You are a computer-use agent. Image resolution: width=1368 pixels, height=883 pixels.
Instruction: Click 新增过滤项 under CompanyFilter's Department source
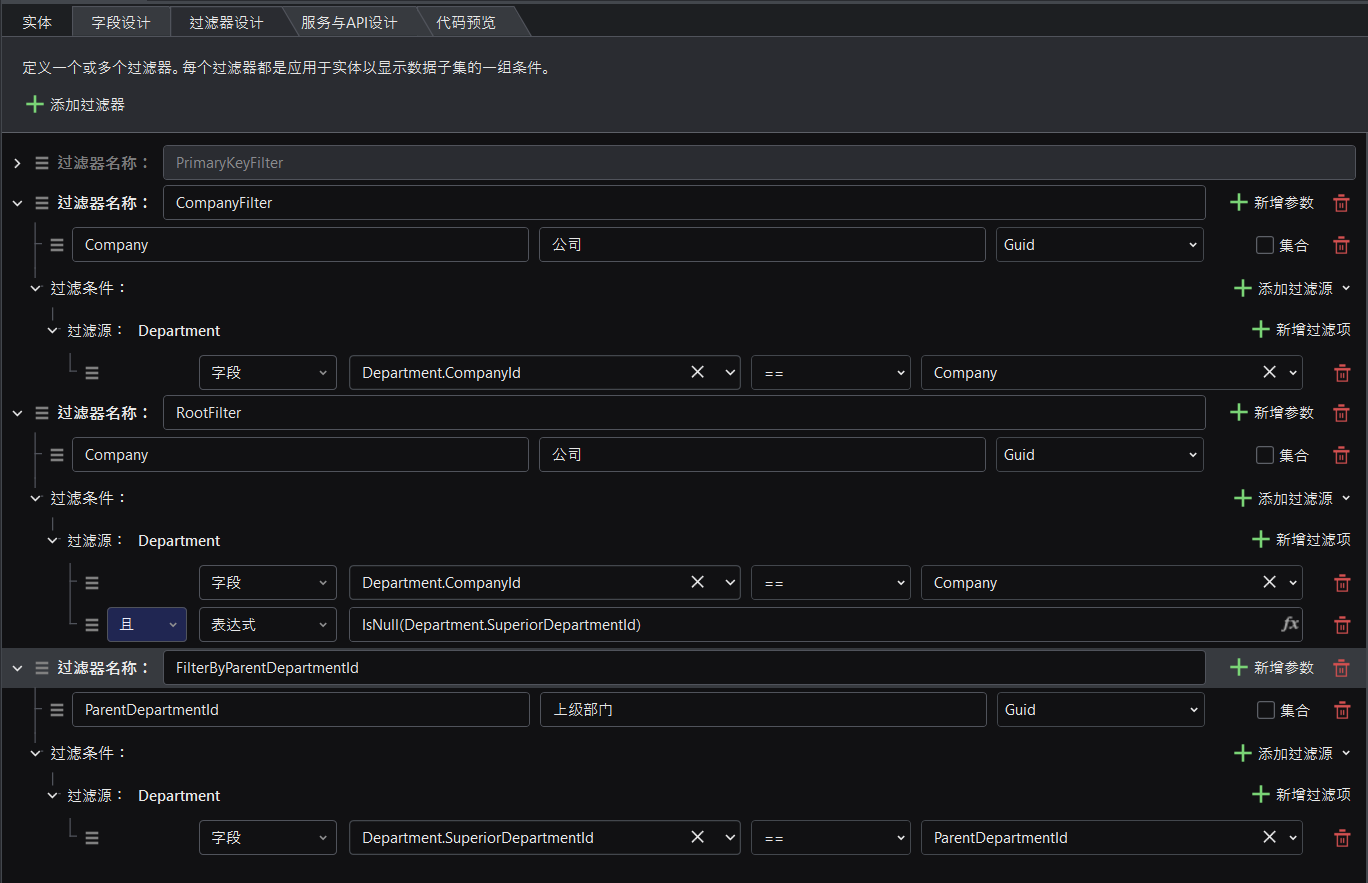1302,330
